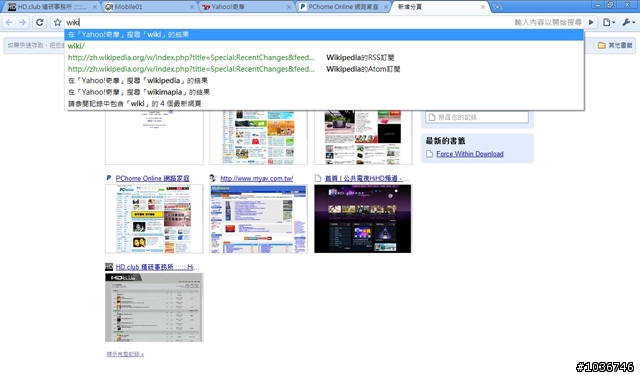Click the address bar containing wiki
Image resolution: width=640 pixels, height=375 pixels.
(324, 22)
